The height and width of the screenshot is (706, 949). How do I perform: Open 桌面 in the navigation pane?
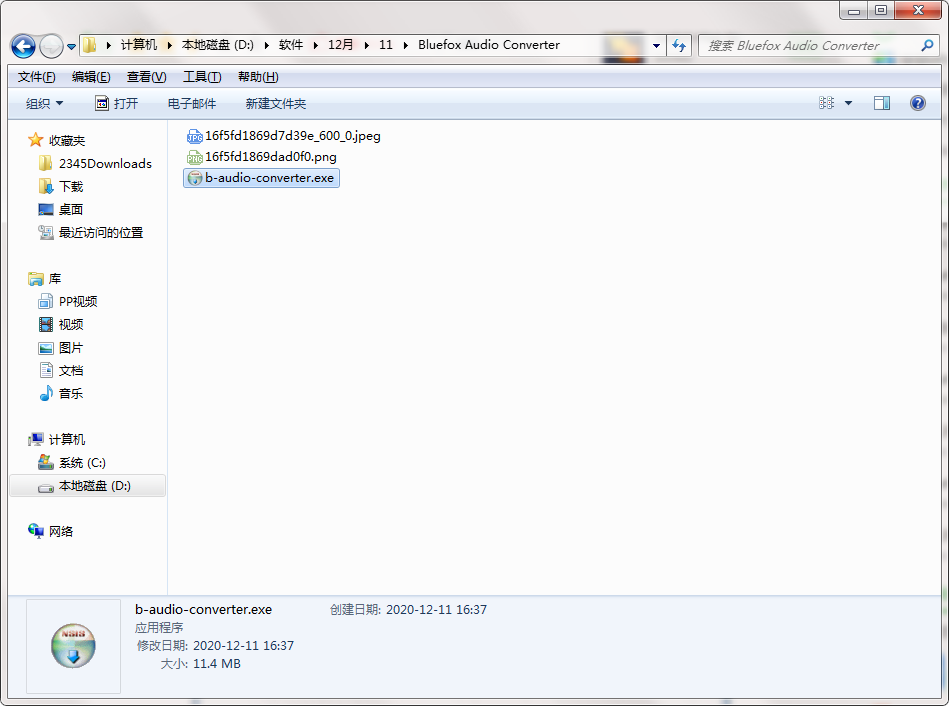[x=70, y=209]
